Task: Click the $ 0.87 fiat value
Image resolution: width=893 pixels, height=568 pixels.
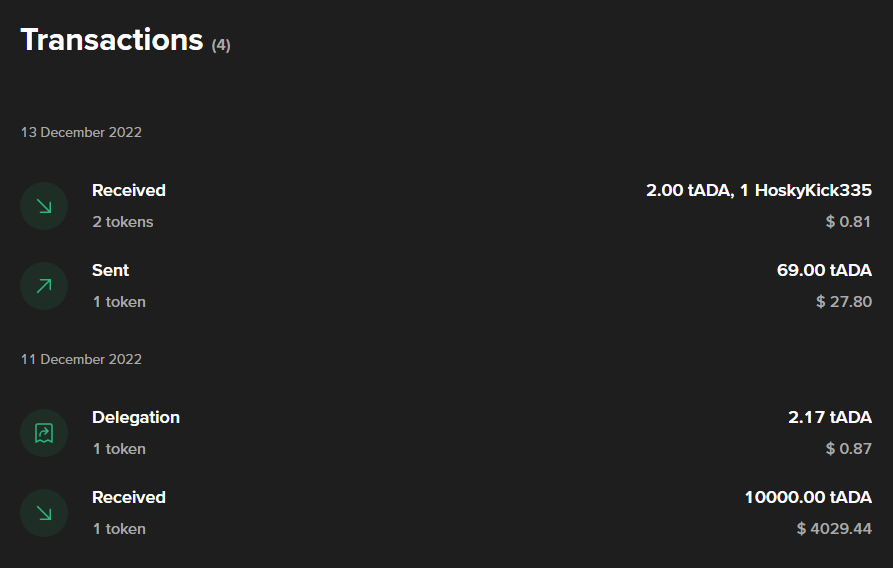Action: pyautogui.click(x=849, y=449)
